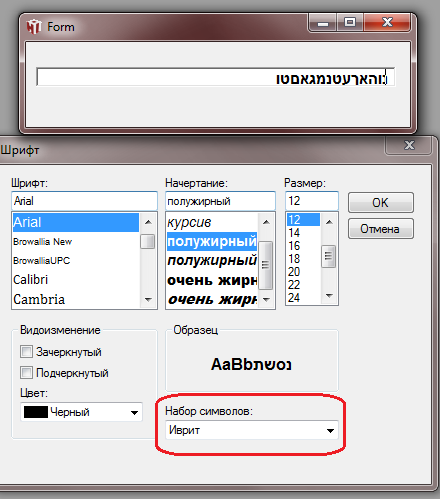Viewport: 440px width, 499px height.
Task: Click the size list scroll-down arrow
Action: [329, 295]
